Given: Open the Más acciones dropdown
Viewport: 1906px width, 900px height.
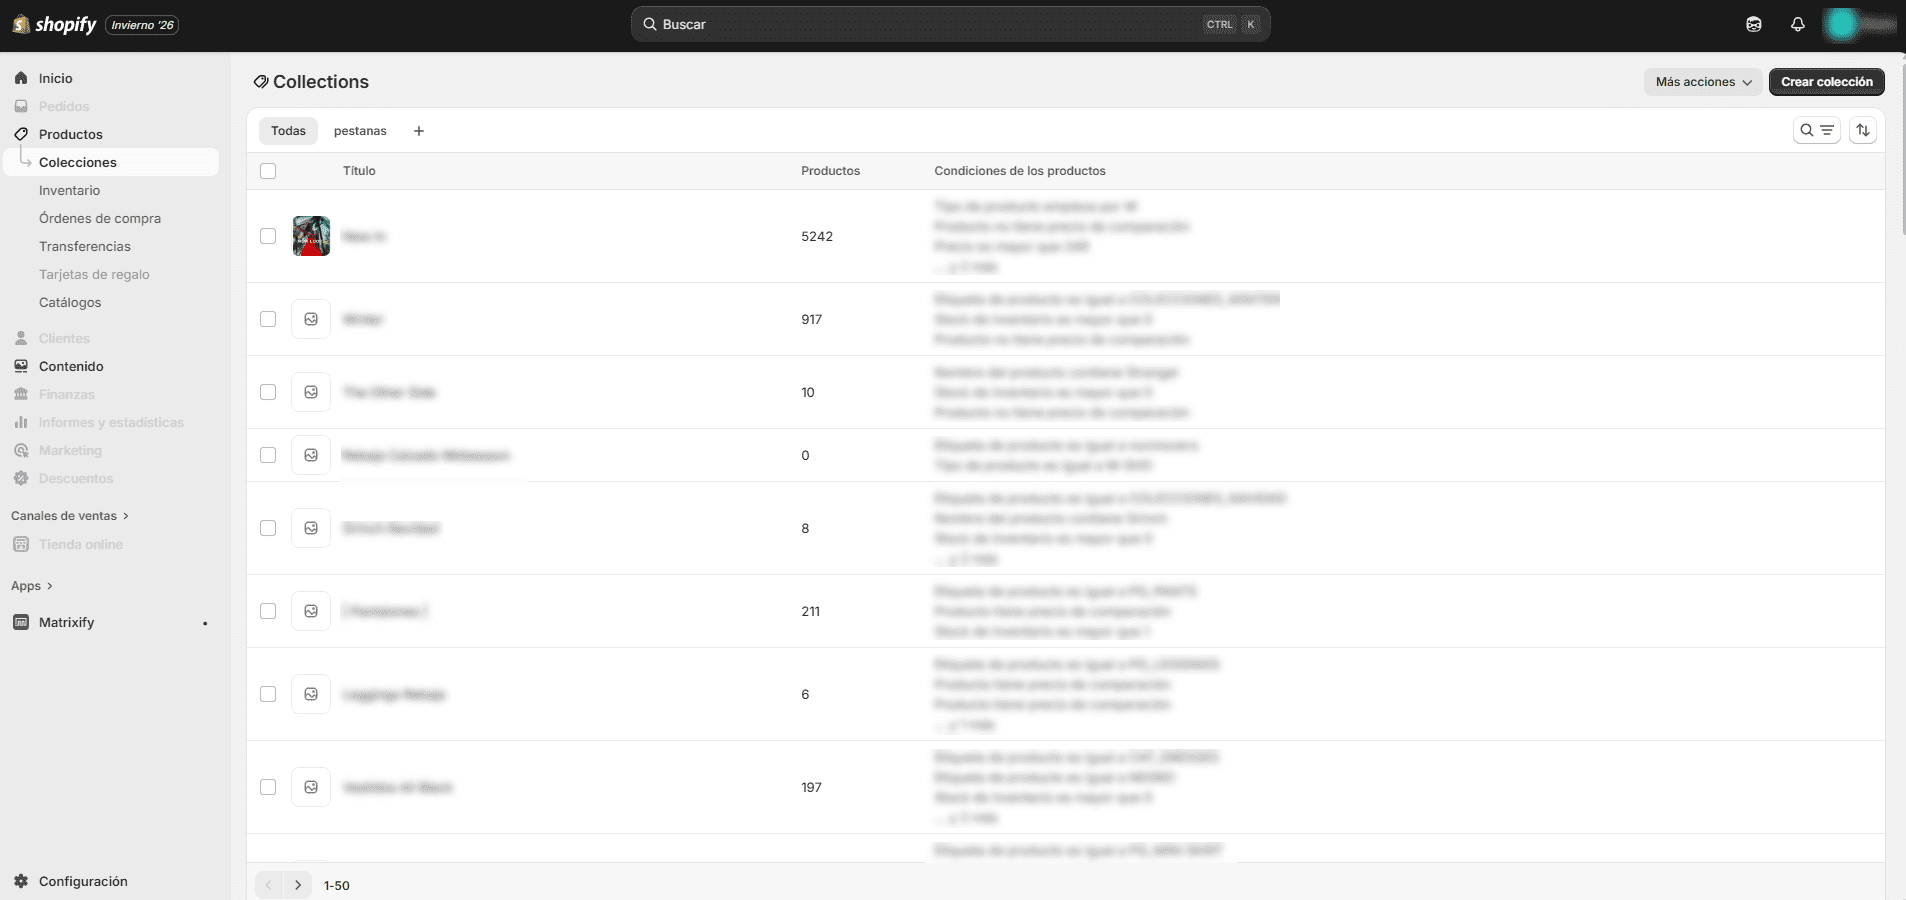Looking at the screenshot, I should [1702, 82].
